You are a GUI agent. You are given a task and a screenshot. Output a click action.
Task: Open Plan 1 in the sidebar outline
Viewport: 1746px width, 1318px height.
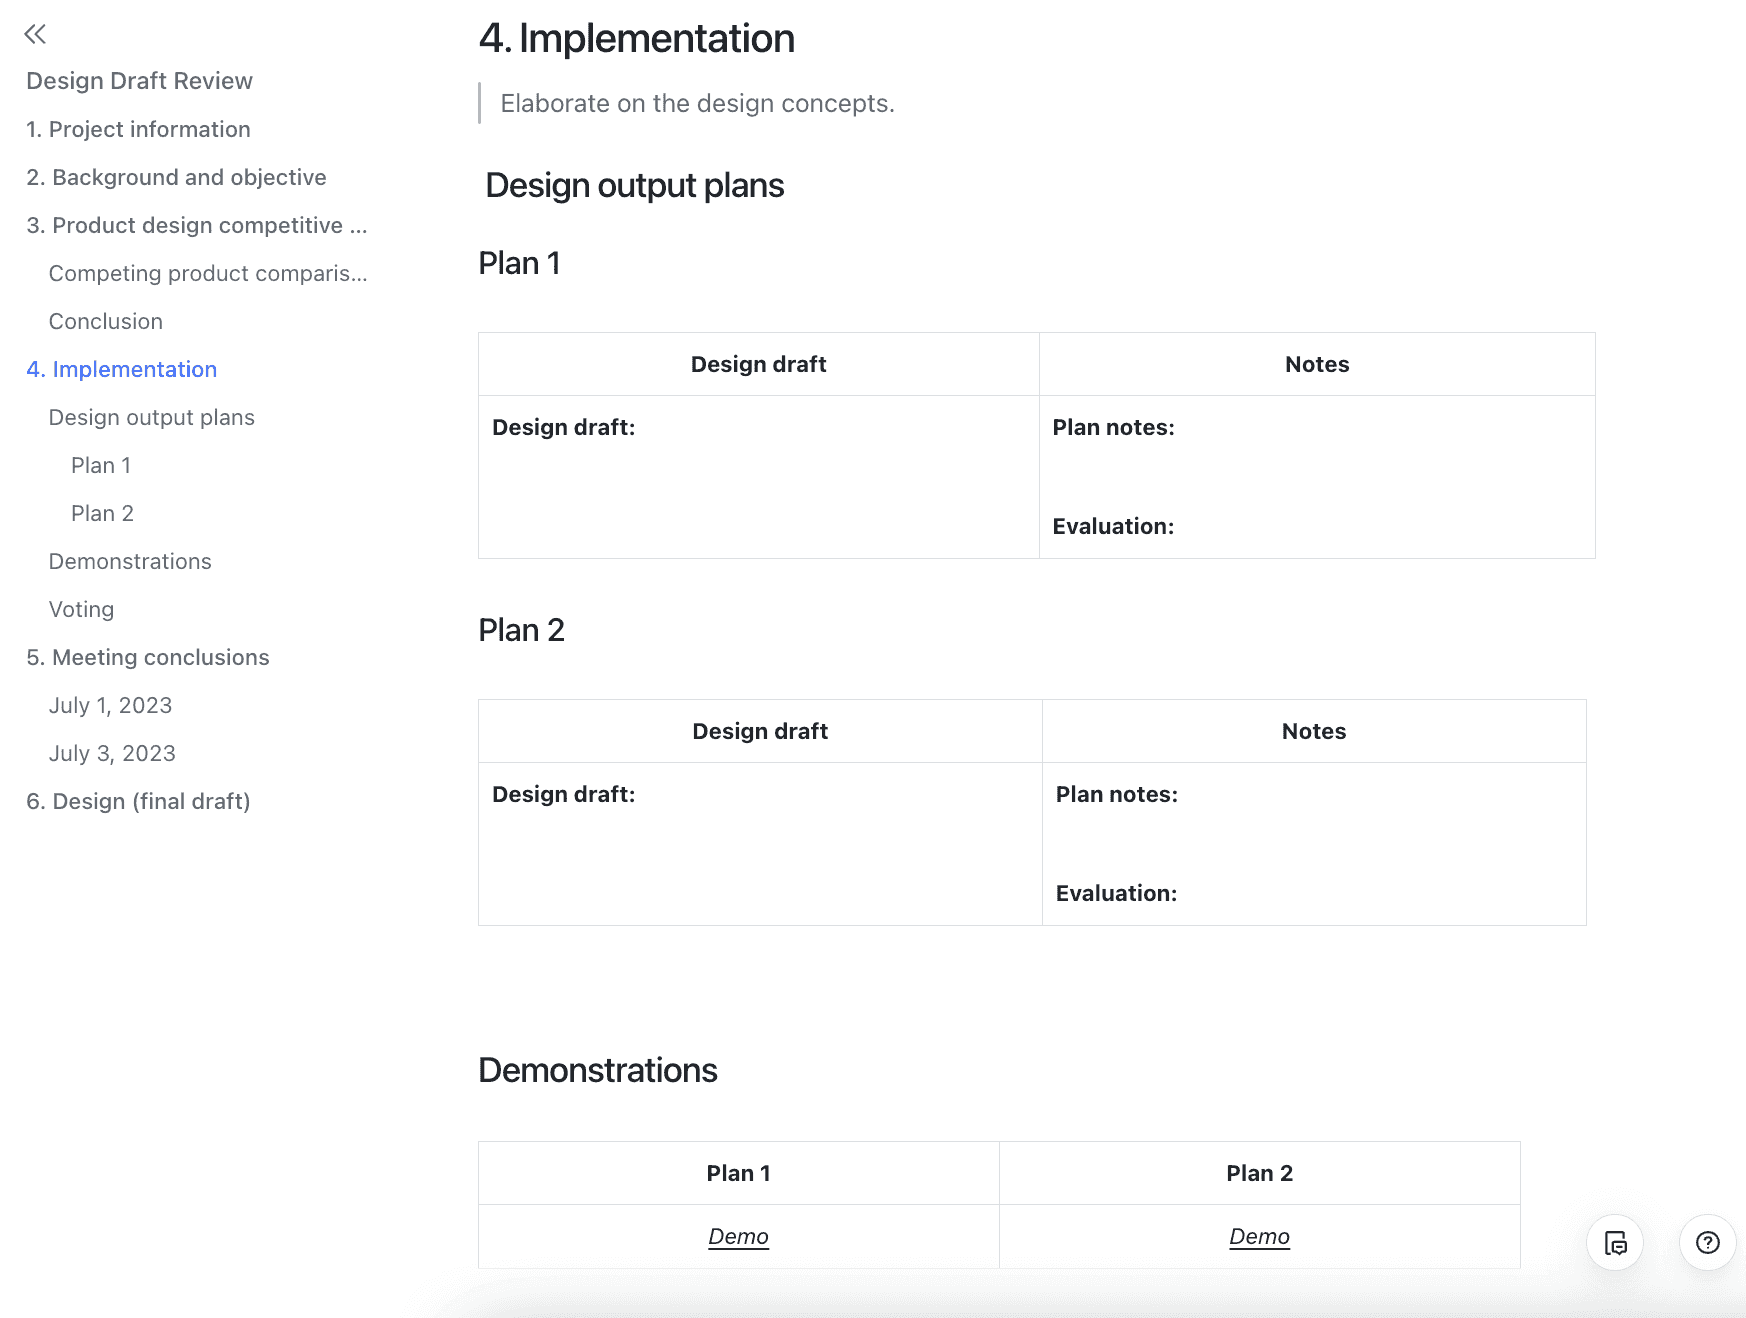pos(101,465)
